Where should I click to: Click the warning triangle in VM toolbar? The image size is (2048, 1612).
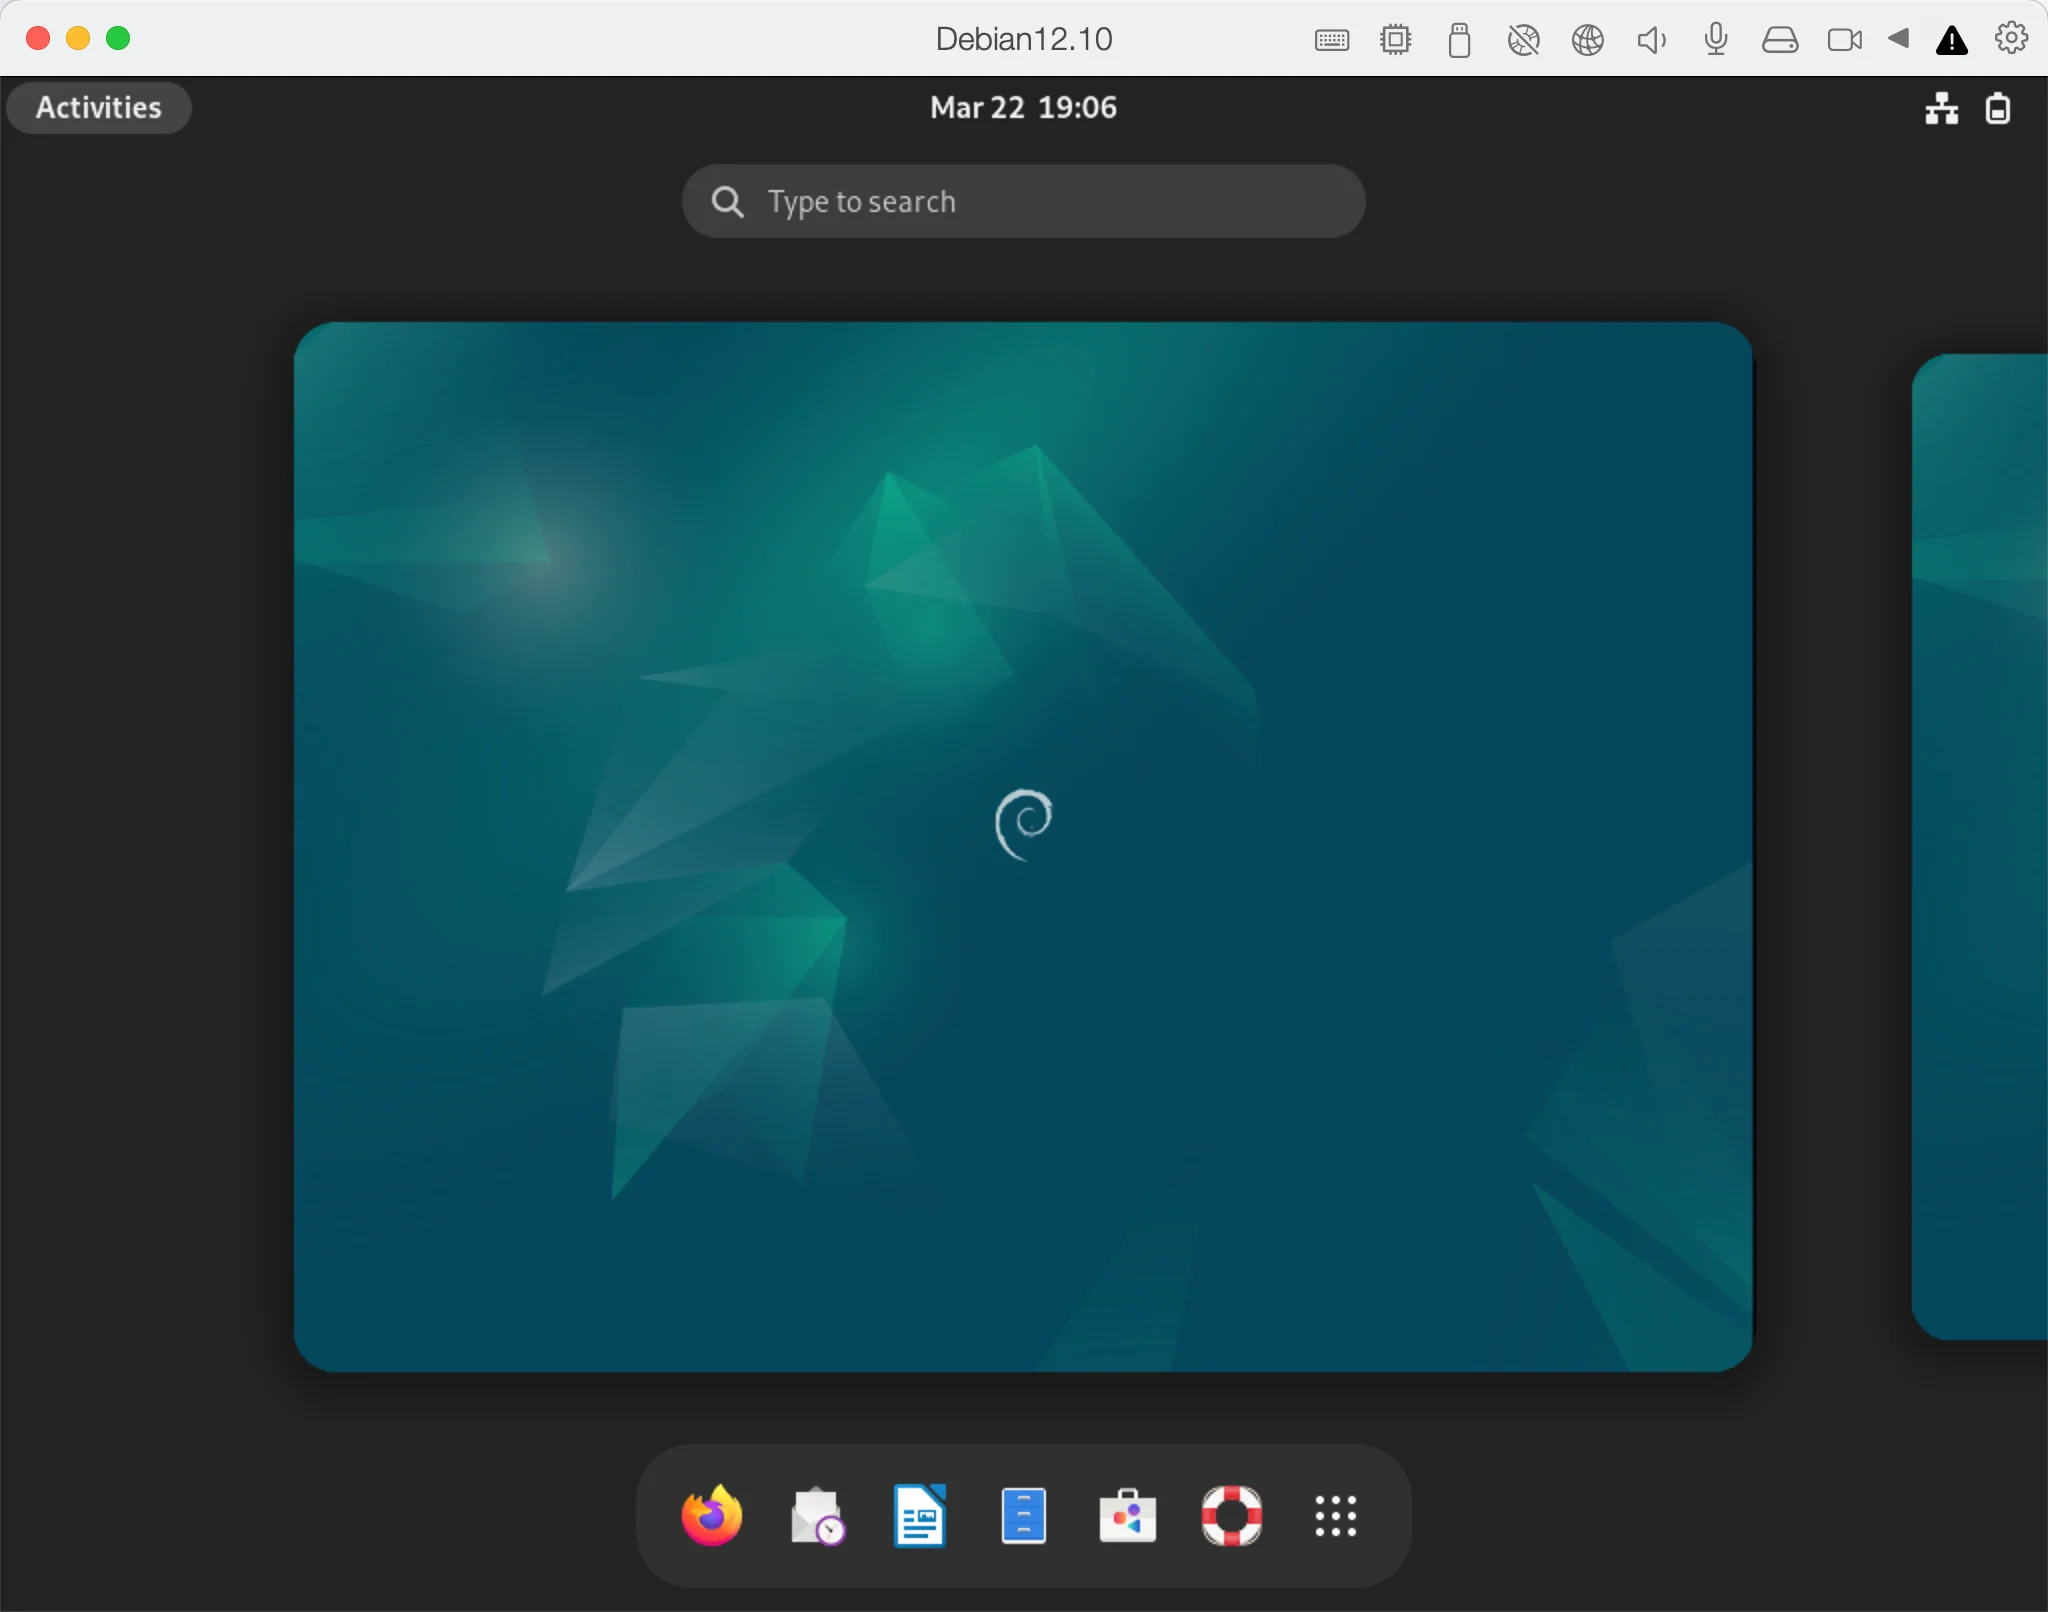click(x=1951, y=40)
